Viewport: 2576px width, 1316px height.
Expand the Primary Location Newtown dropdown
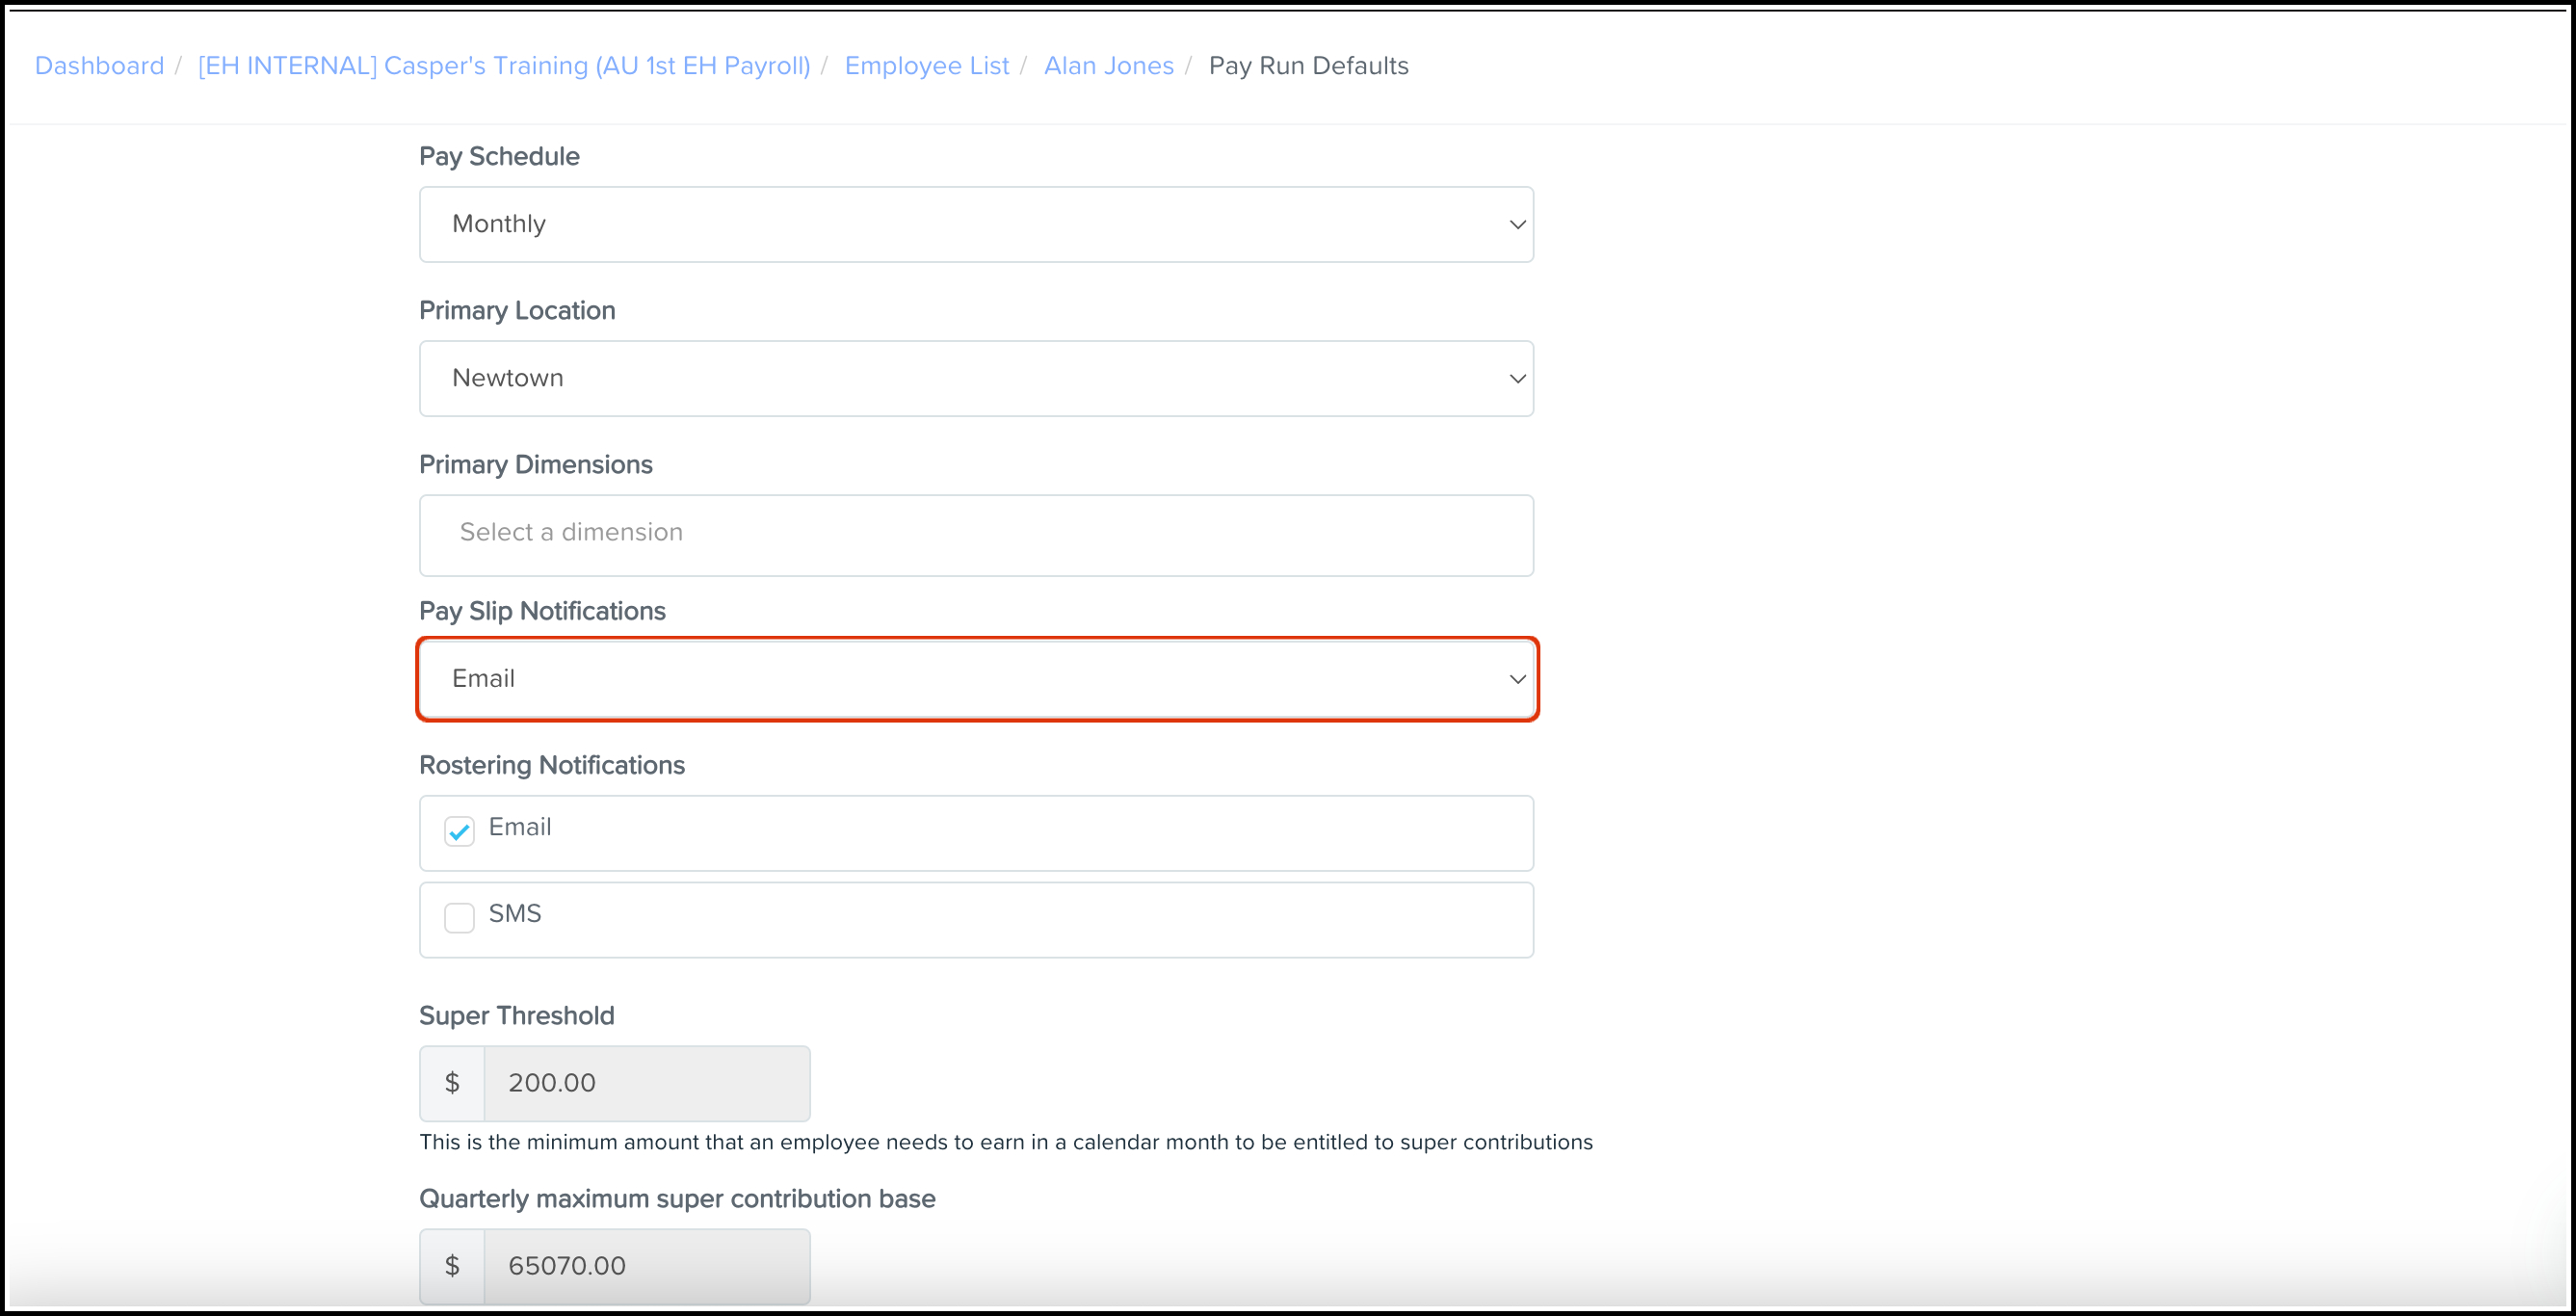[x=975, y=378]
